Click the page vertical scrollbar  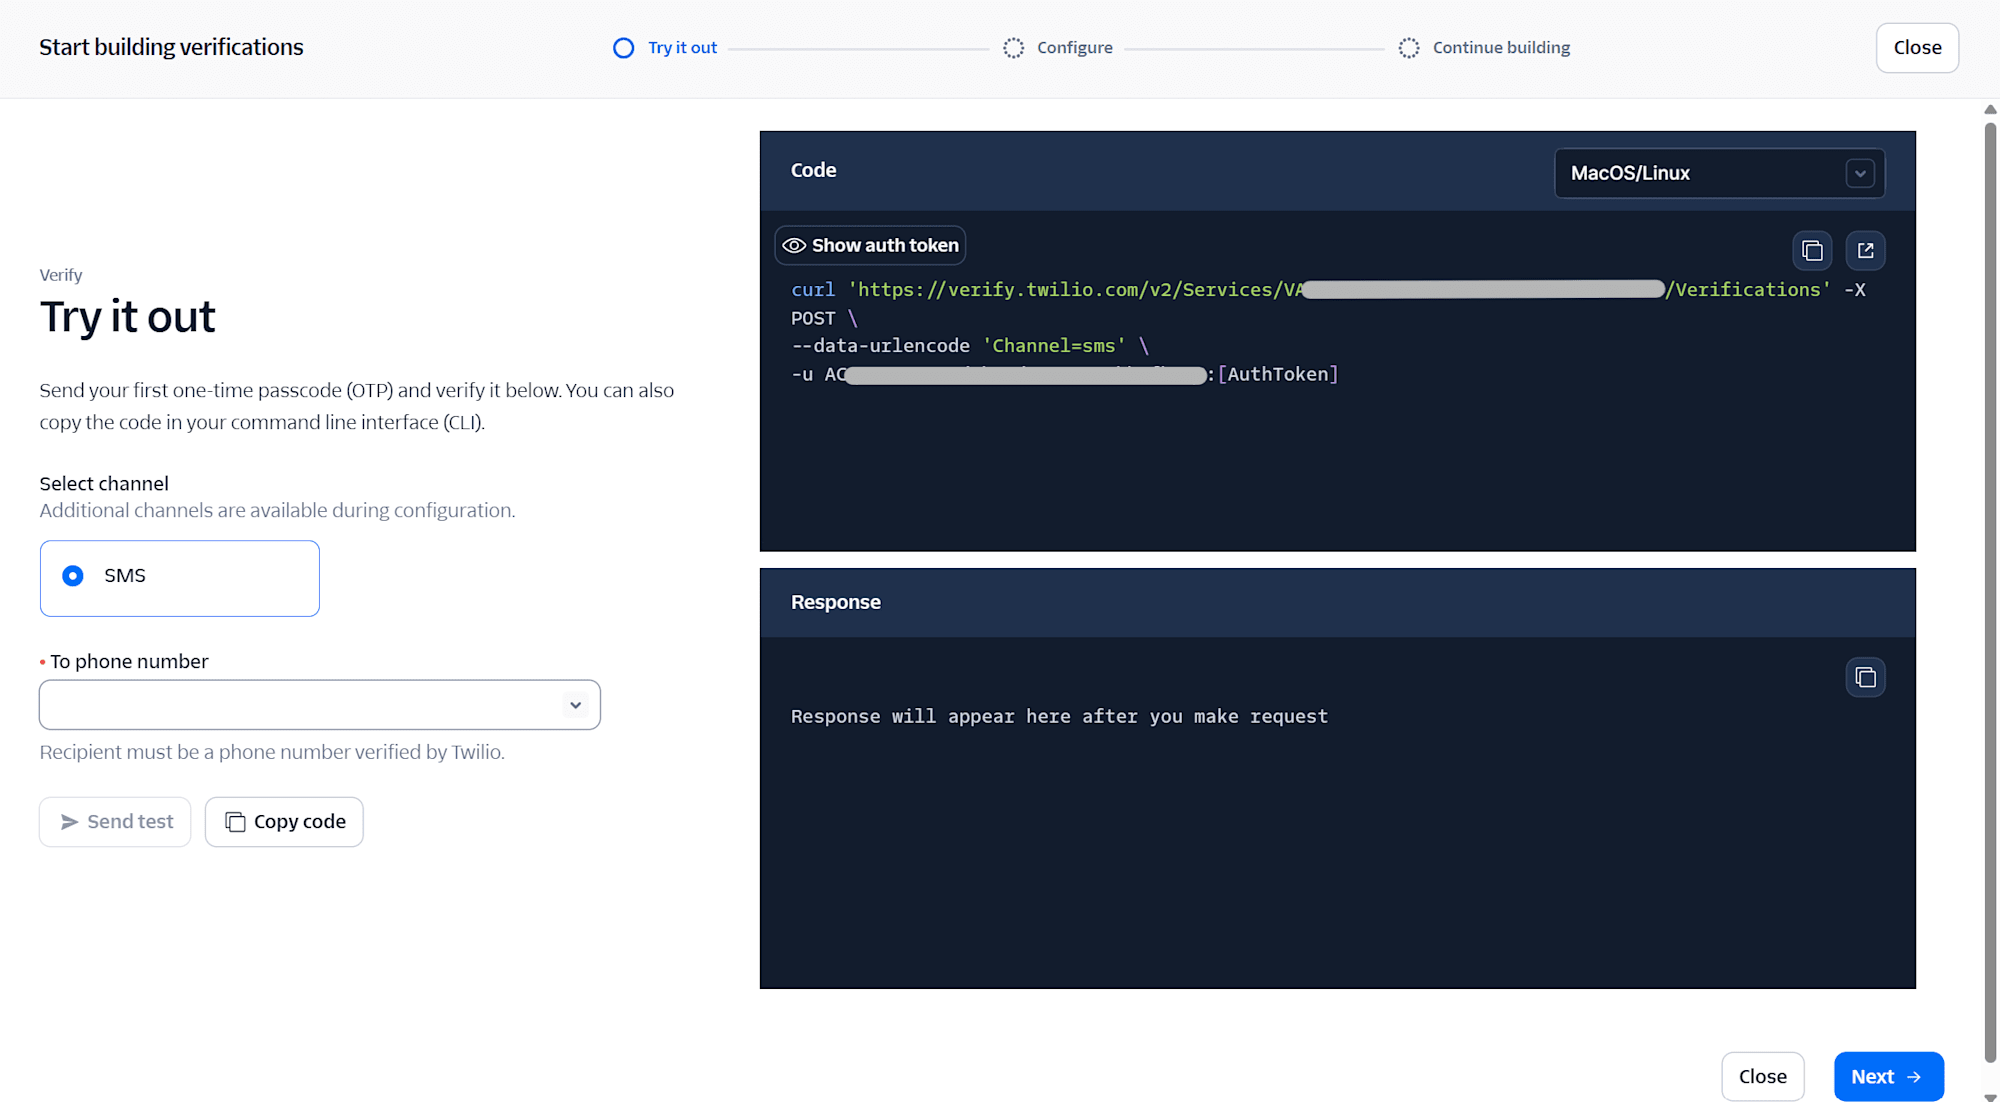[1990, 590]
